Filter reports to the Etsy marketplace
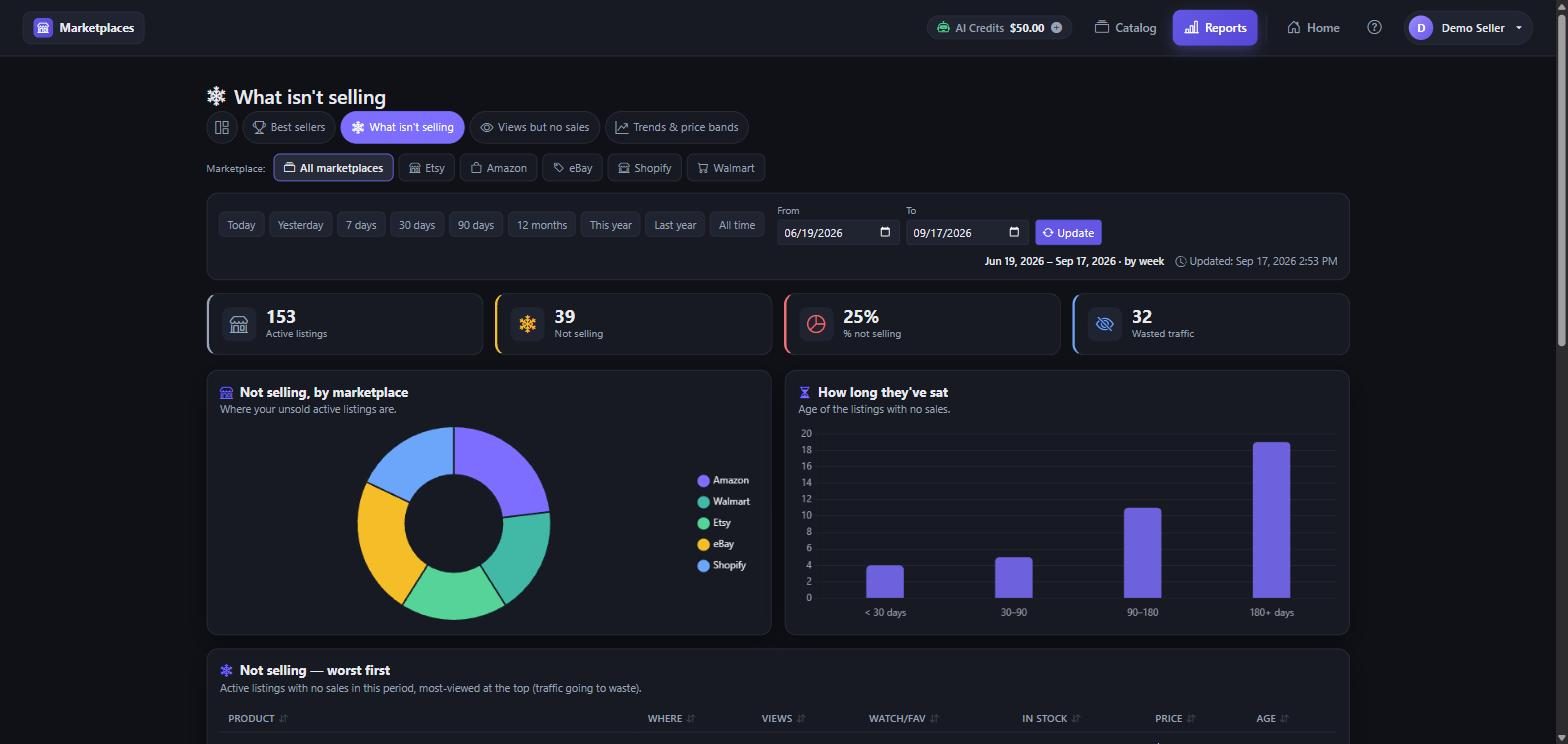The image size is (1568, 744). pyautogui.click(x=427, y=168)
